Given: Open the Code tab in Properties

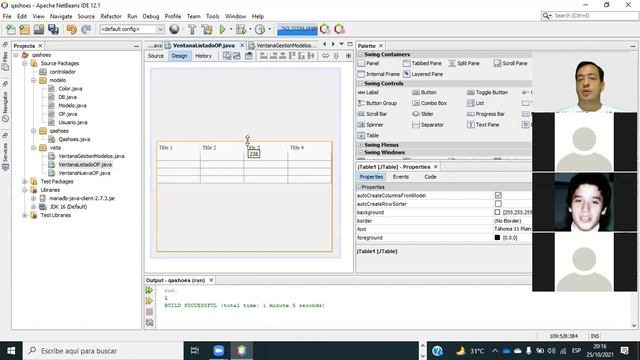Looking at the screenshot, I should pyautogui.click(x=430, y=177).
